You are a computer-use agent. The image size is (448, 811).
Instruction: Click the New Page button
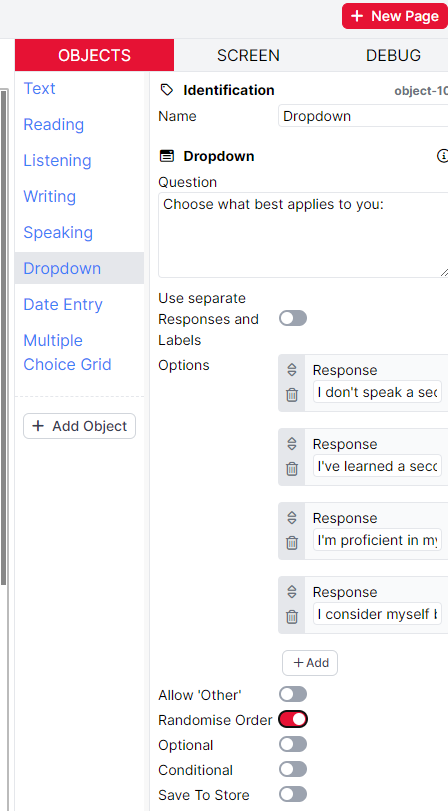(x=395, y=16)
